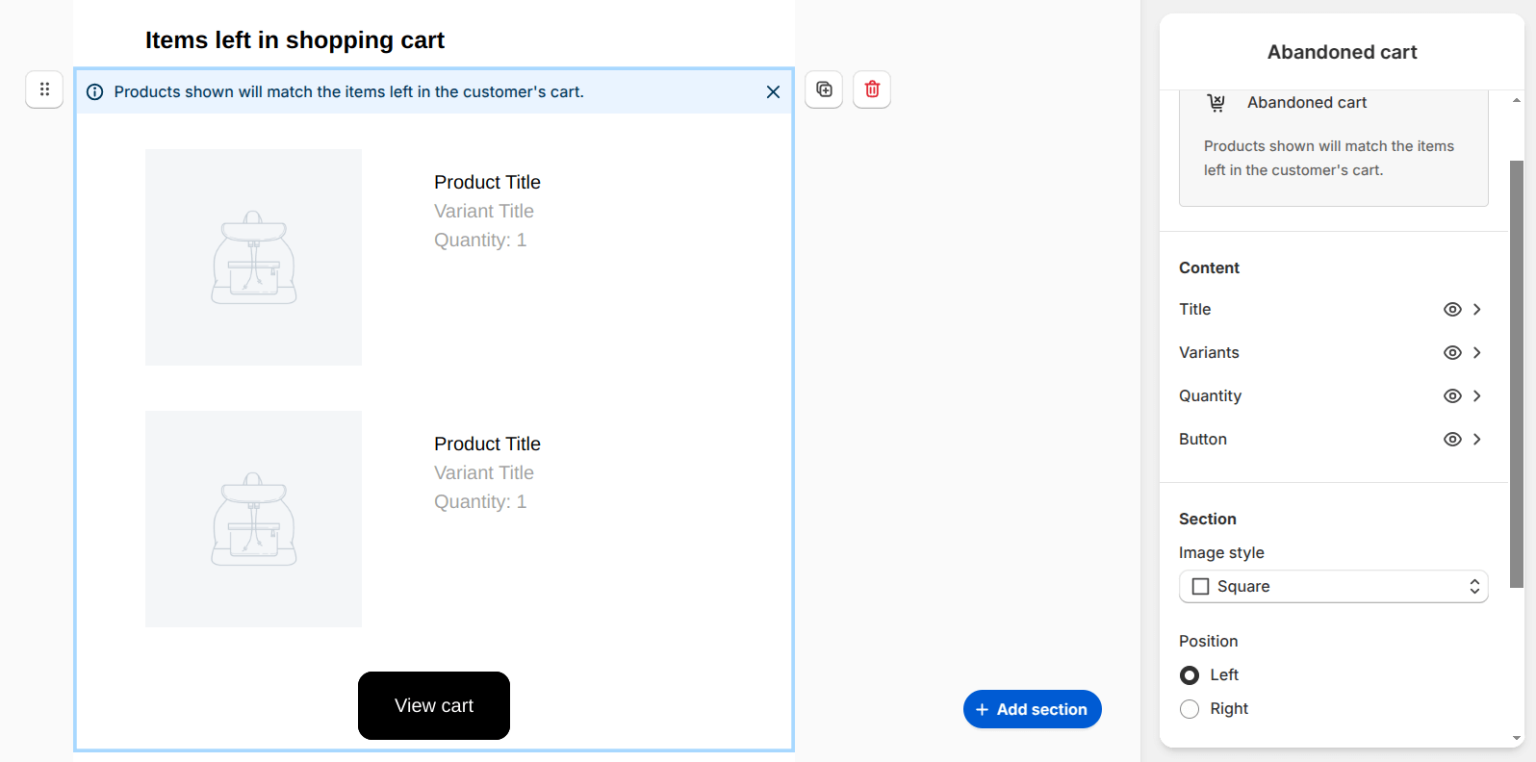Hide the Quantity field
The height and width of the screenshot is (762, 1536).
(x=1452, y=395)
